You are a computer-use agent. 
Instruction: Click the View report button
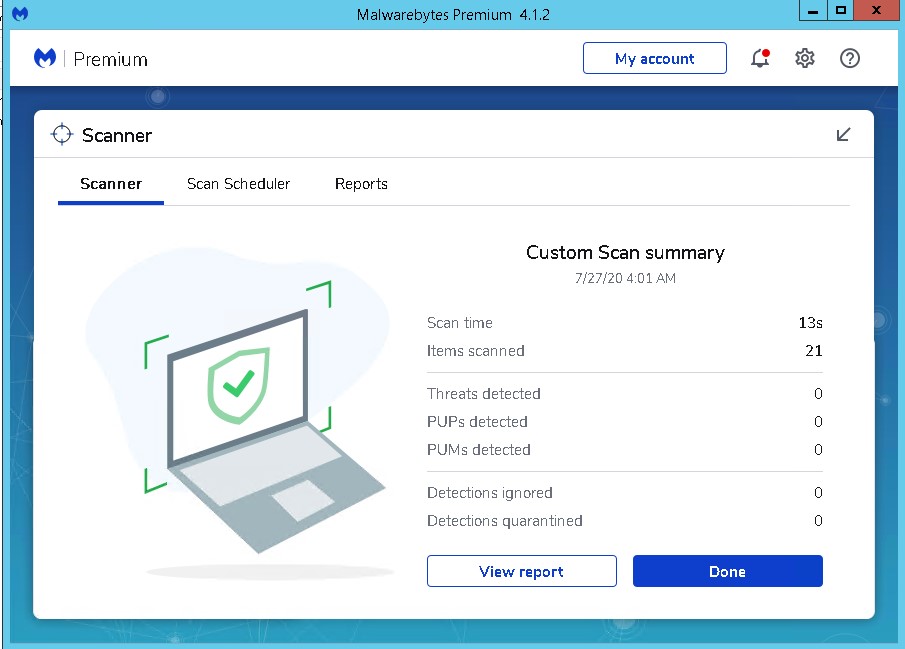(522, 571)
